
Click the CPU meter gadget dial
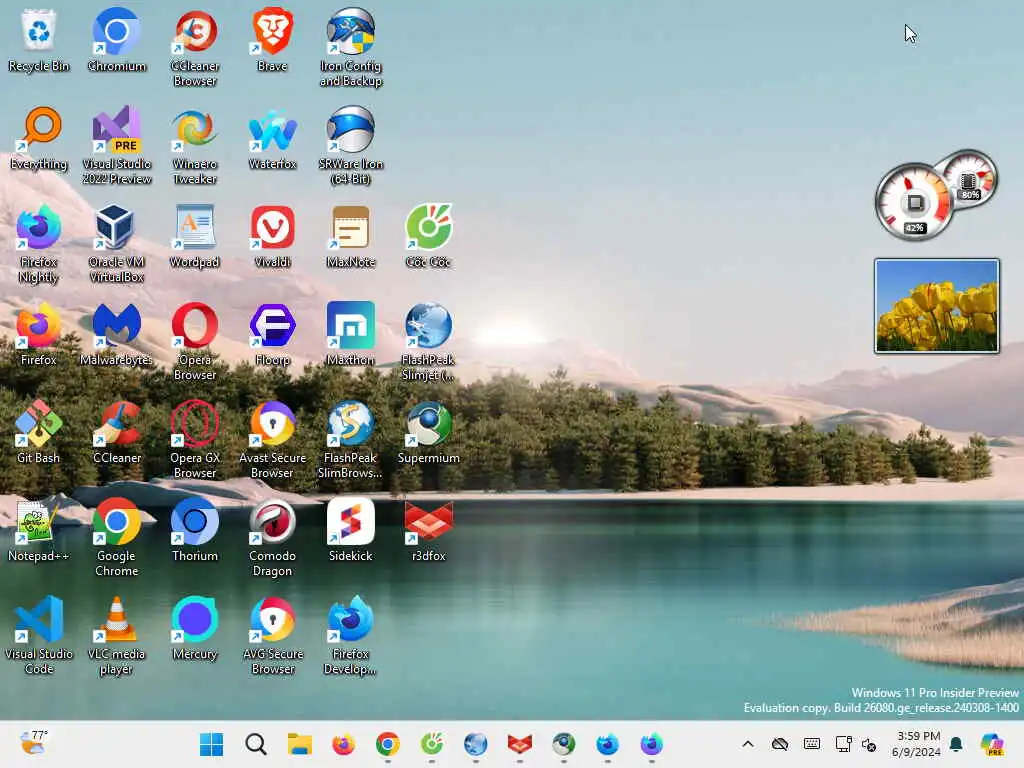click(914, 202)
